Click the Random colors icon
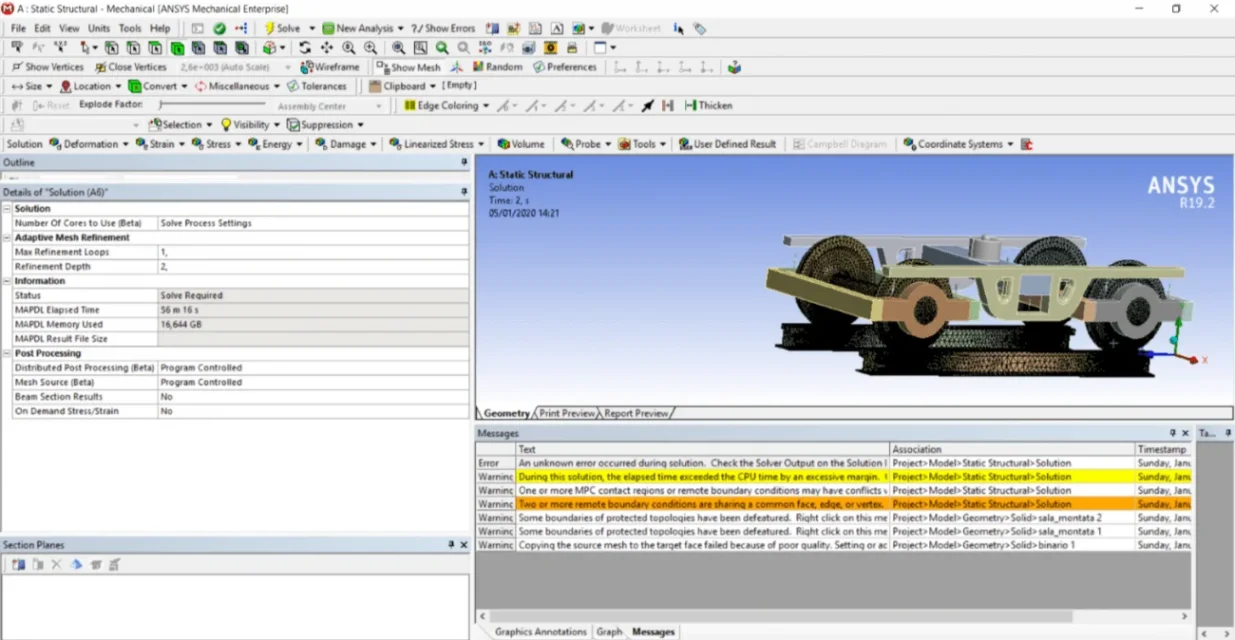 tap(478, 67)
